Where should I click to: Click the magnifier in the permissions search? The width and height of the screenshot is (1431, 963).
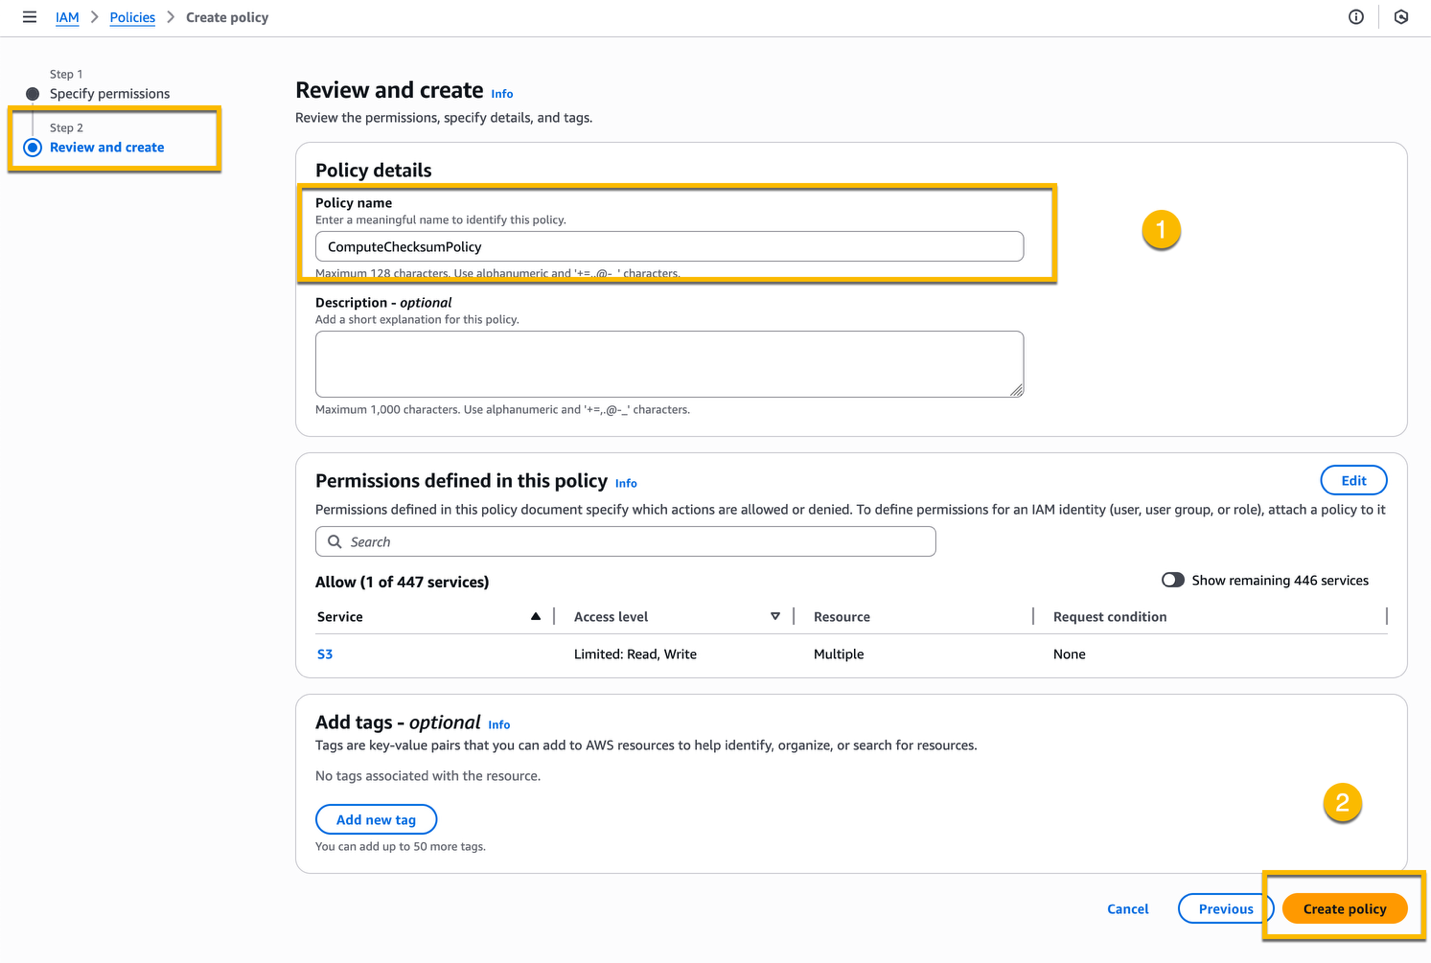[335, 541]
